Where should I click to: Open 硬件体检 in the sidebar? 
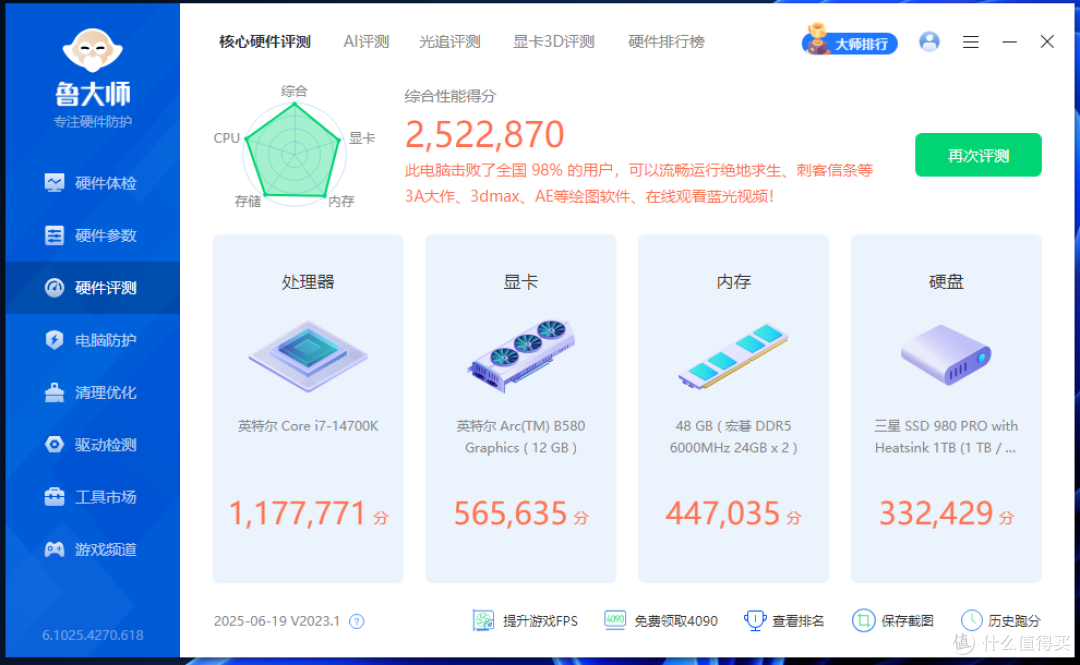click(x=92, y=183)
